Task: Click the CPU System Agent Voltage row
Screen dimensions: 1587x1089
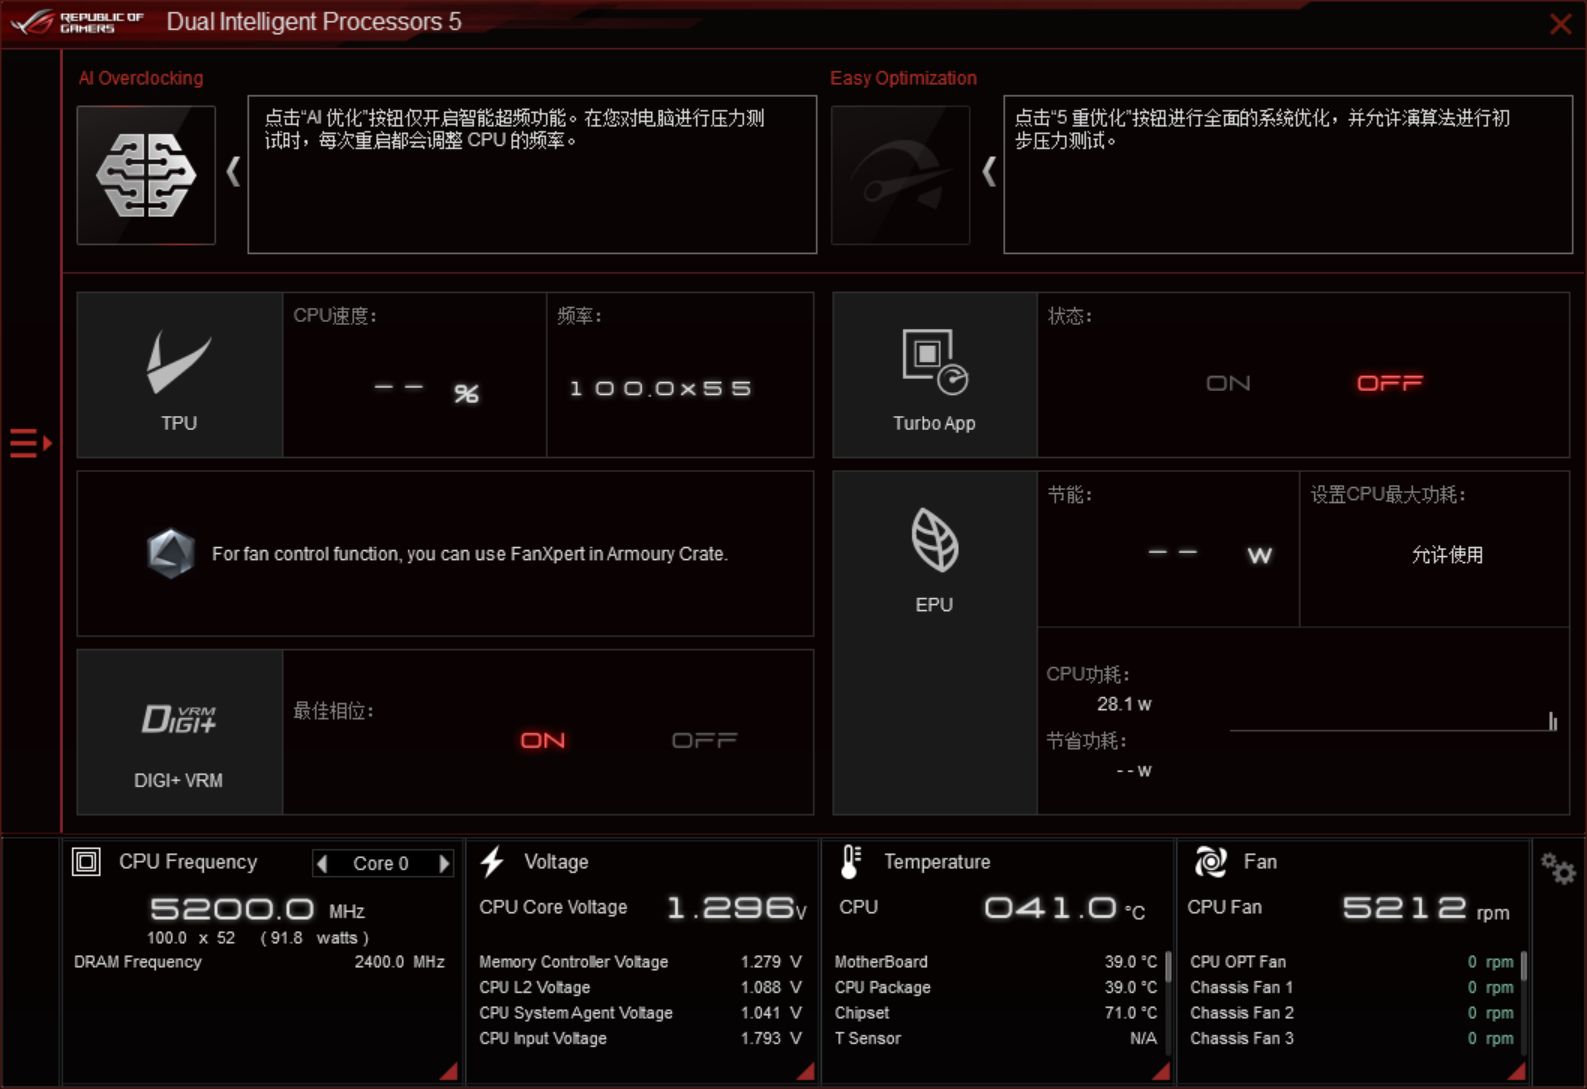Action: (x=640, y=1013)
